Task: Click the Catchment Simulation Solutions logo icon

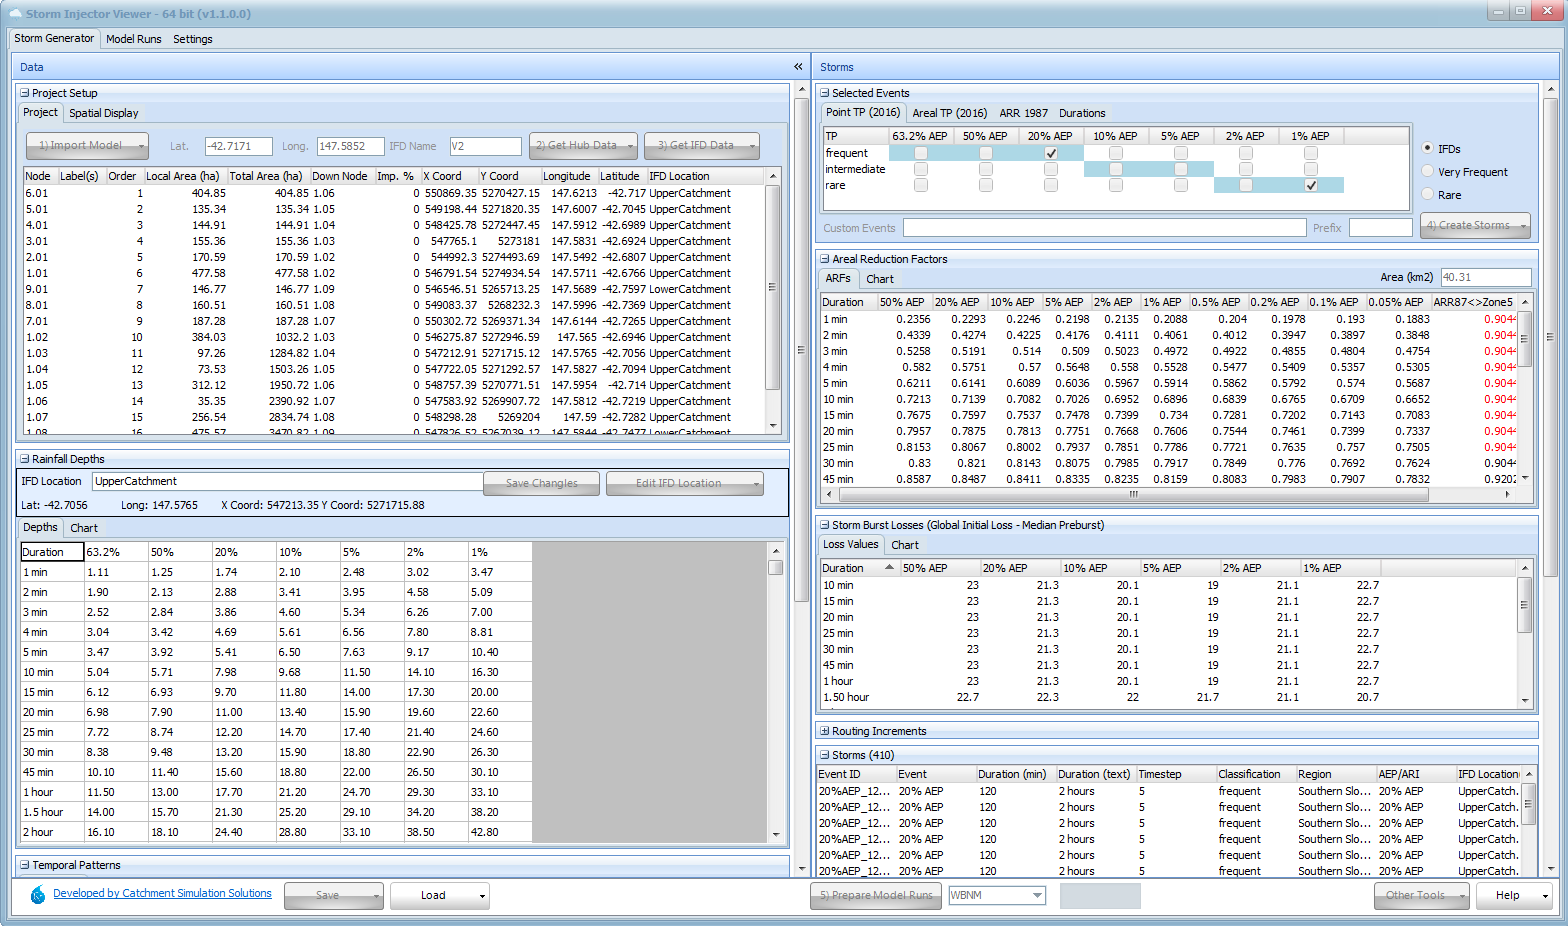Action: click(37, 895)
